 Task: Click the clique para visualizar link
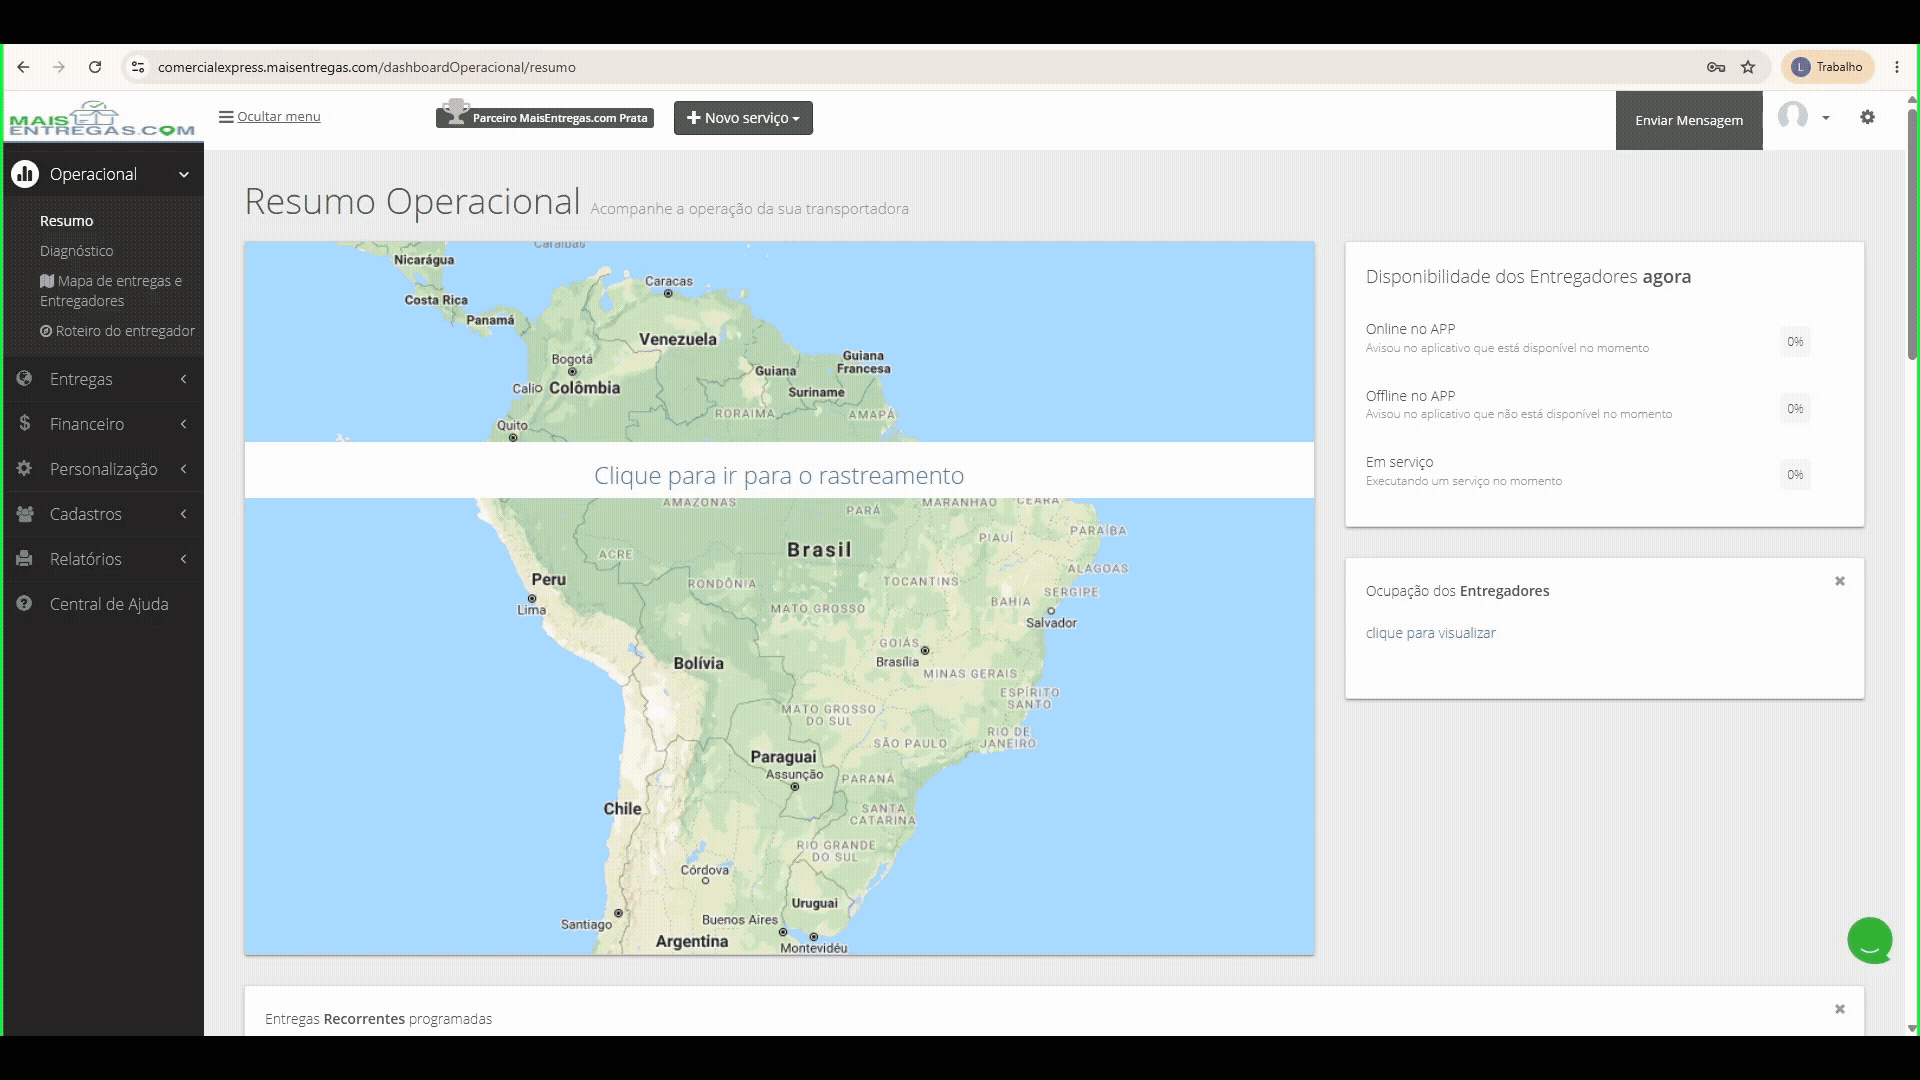click(x=1431, y=633)
